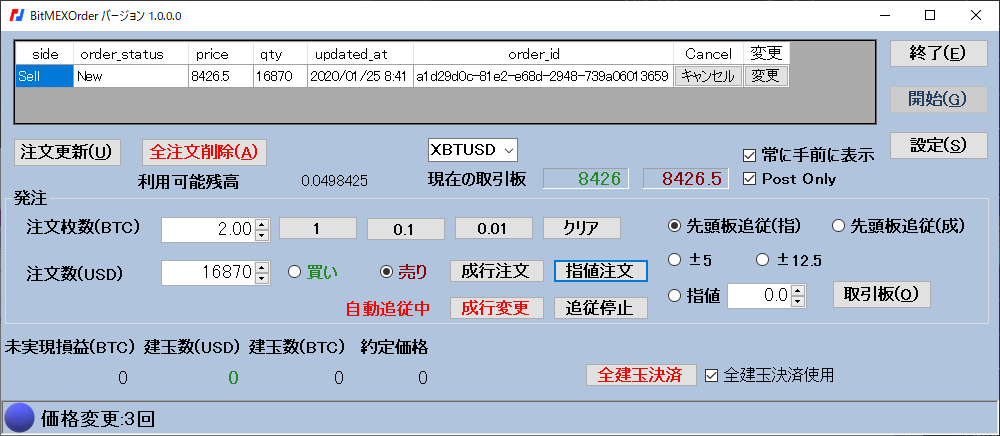Click the red ask price 8426.5 box

pos(686,179)
